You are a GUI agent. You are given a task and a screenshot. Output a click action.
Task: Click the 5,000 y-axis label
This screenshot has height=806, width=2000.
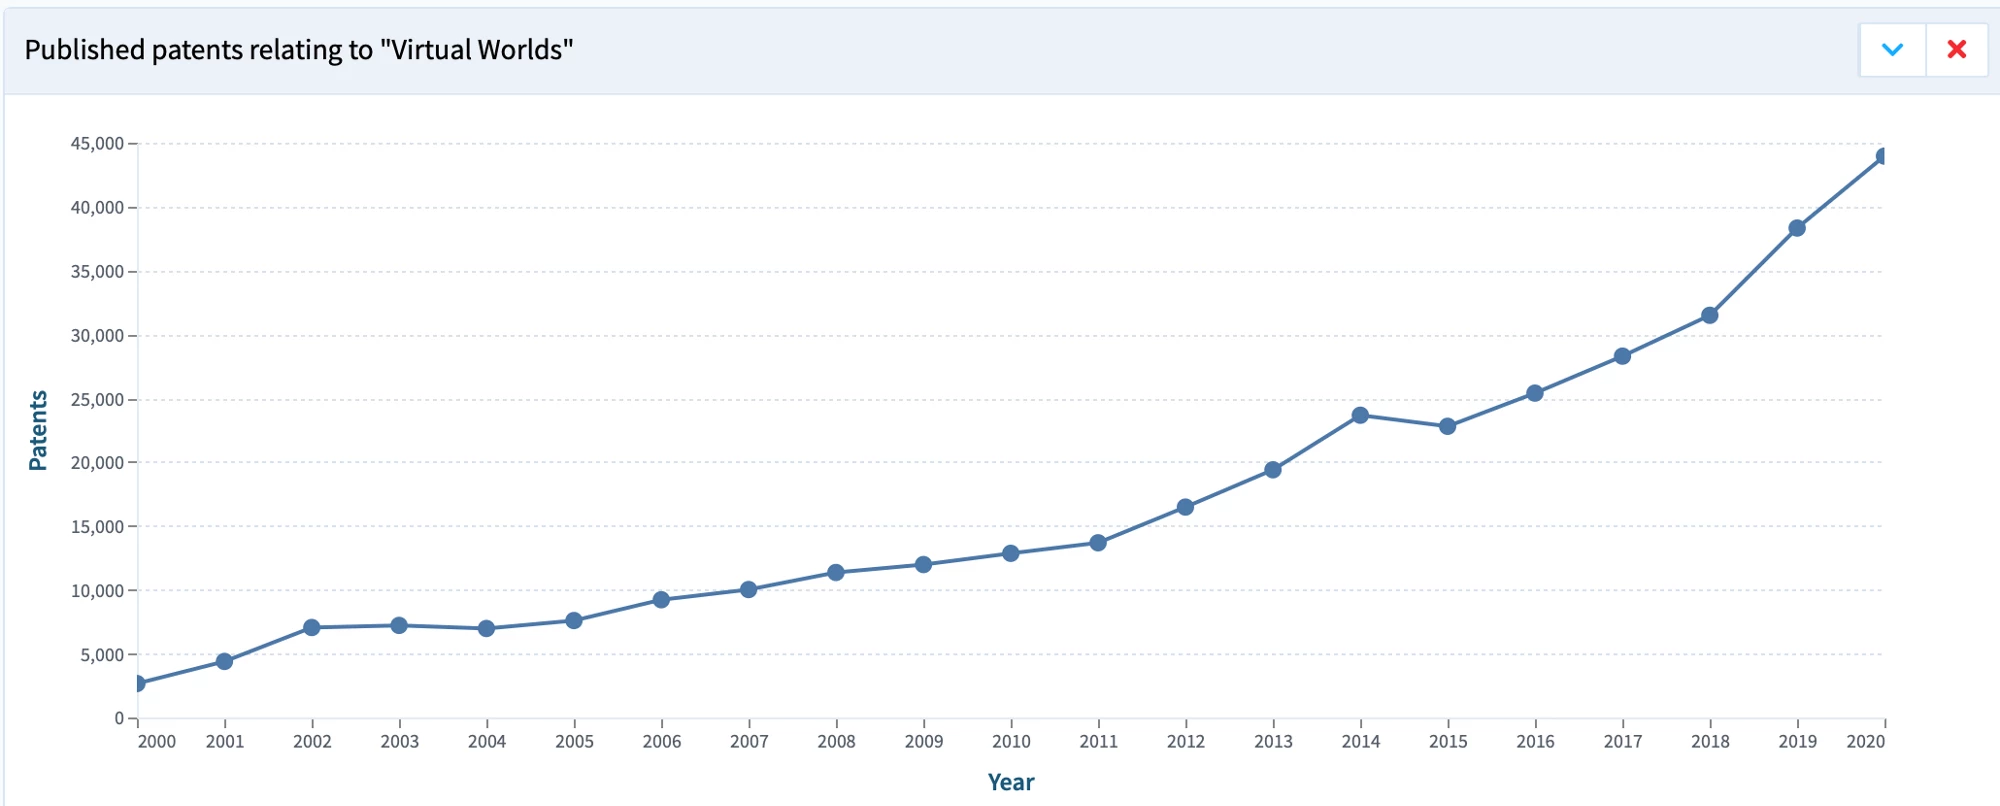pos(102,655)
